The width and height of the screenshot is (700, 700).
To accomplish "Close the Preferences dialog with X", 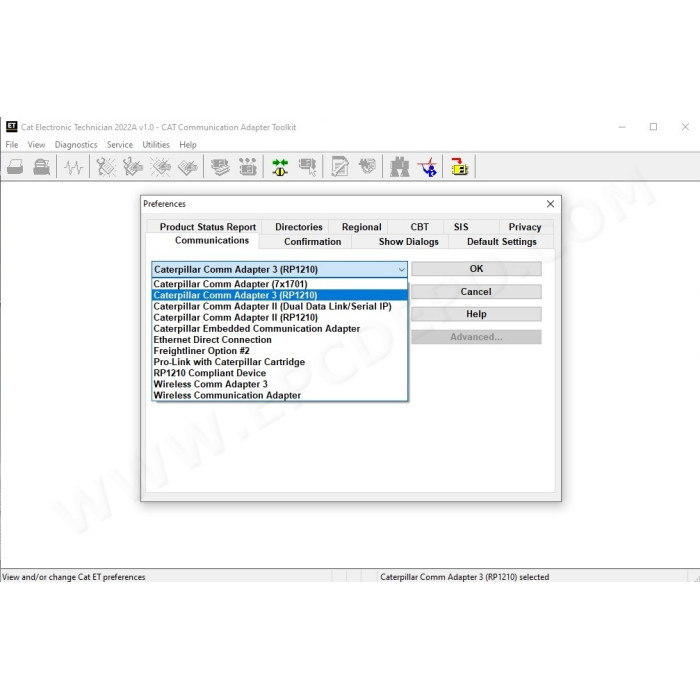I will (550, 204).
